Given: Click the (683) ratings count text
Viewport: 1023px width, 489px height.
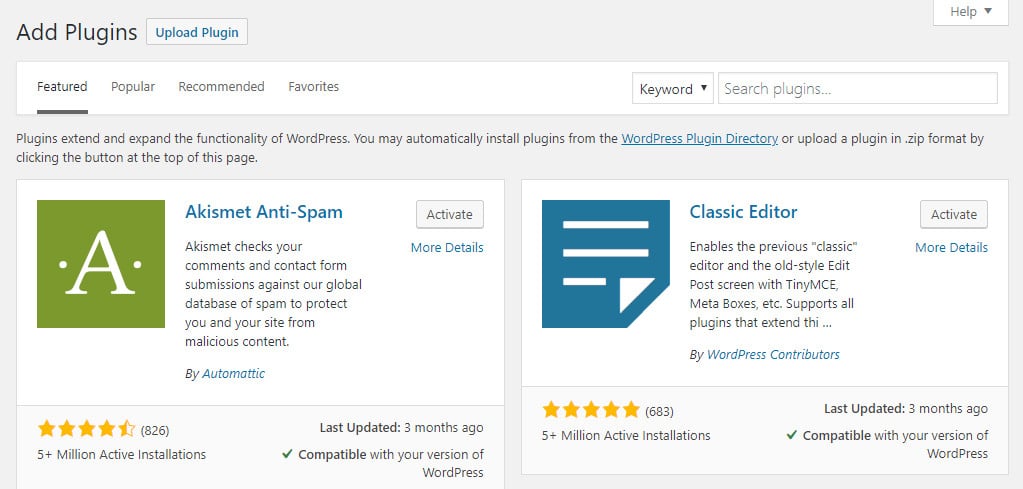Looking at the screenshot, I should click(x=659, y=411).
